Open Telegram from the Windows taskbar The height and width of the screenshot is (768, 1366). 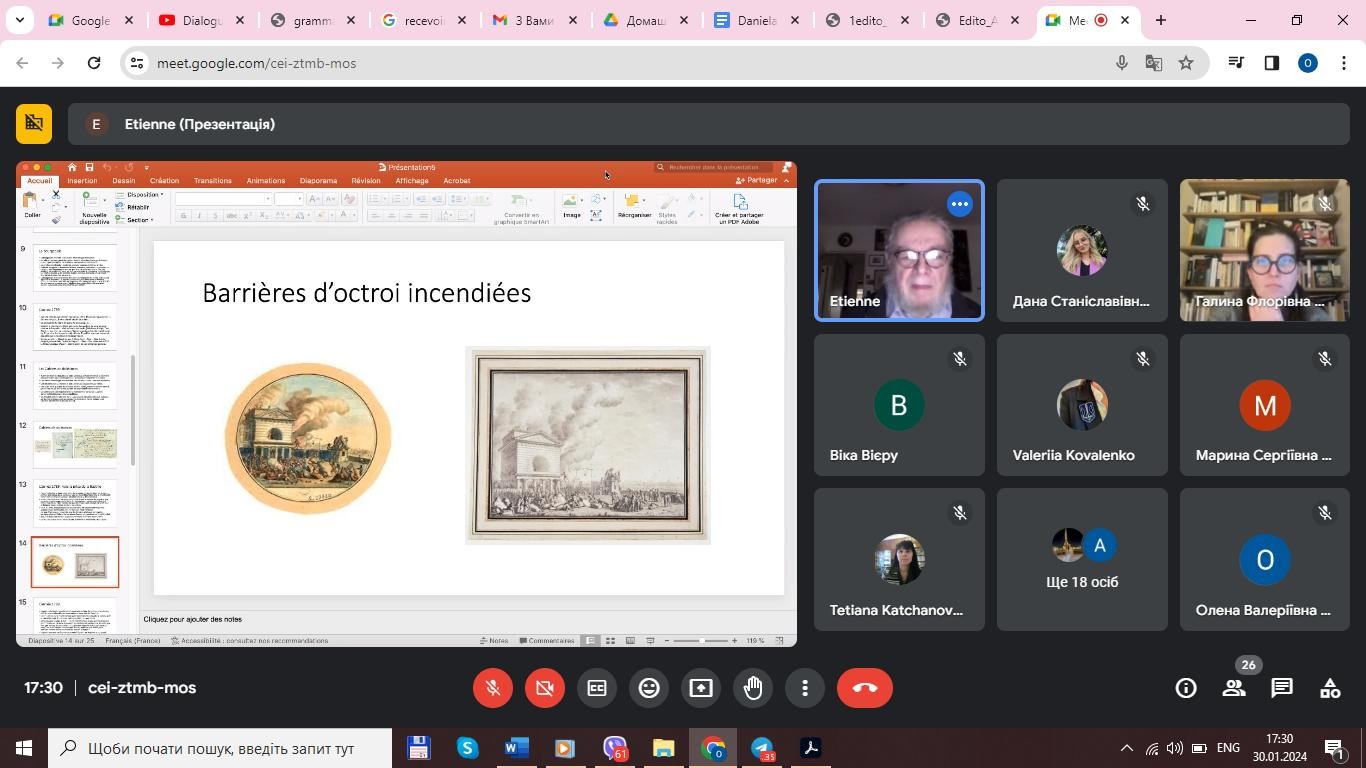coord(762,748)
